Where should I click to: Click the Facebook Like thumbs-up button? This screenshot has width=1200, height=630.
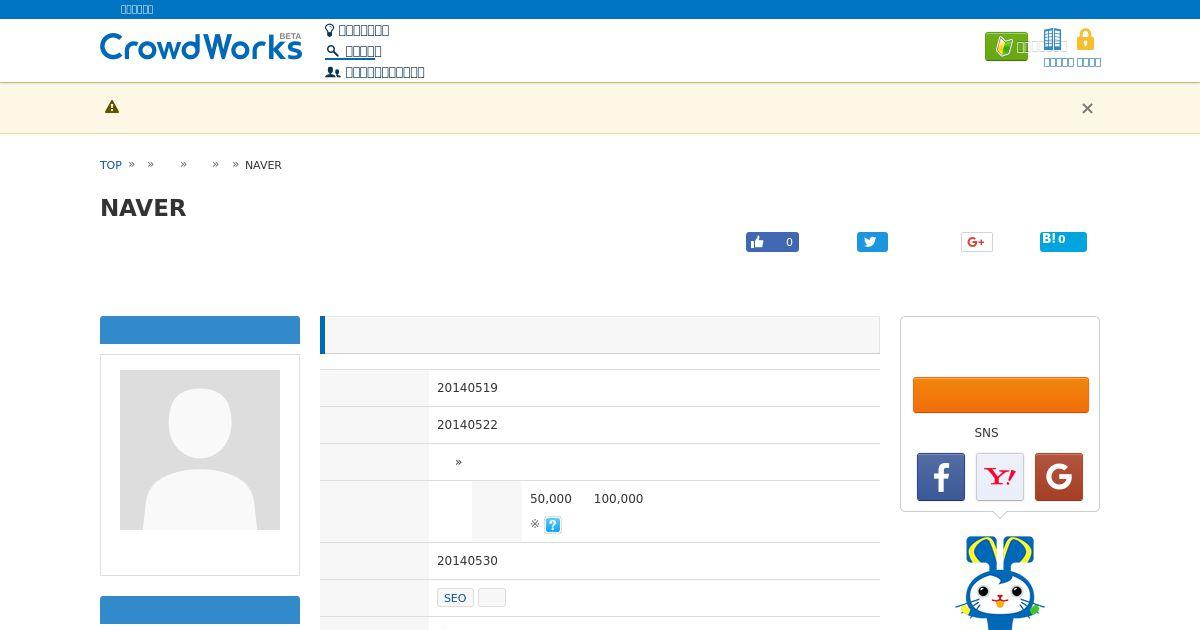click(772, 242)
